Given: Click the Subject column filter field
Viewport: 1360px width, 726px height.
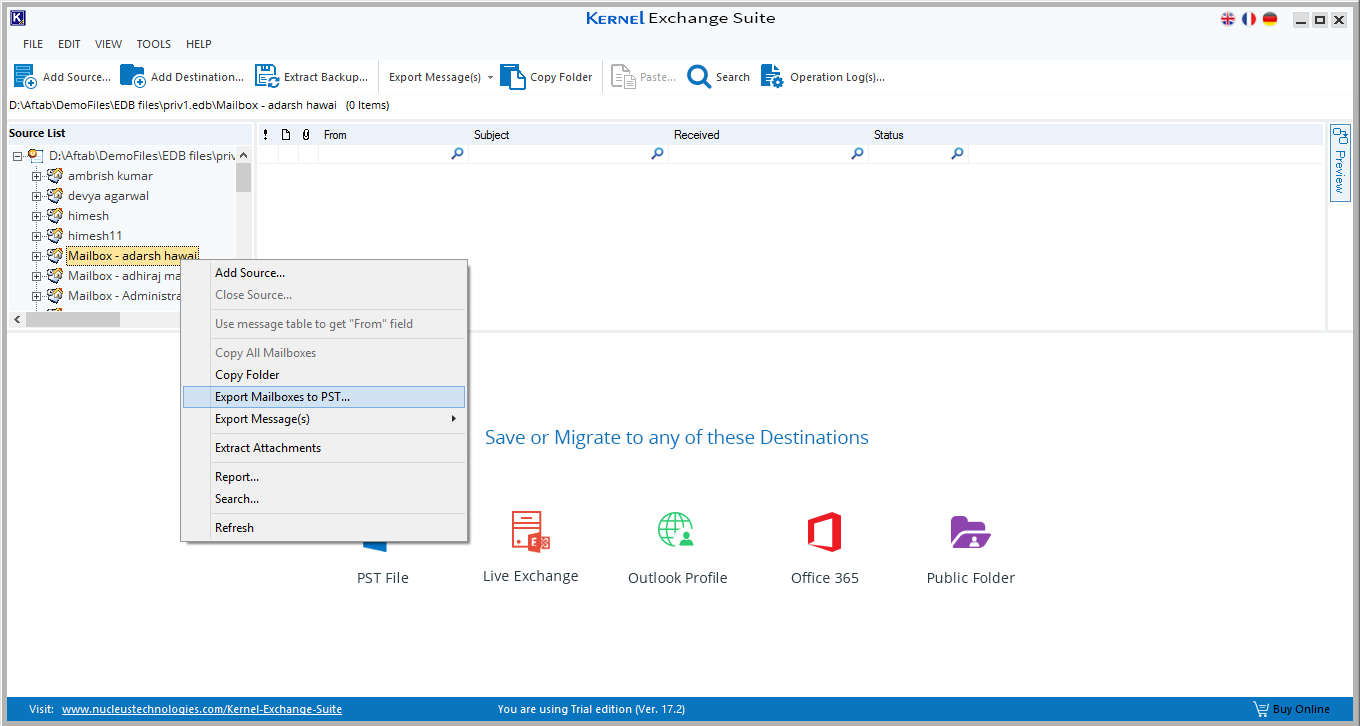Looking at the screenshot, I should (560, 154).
